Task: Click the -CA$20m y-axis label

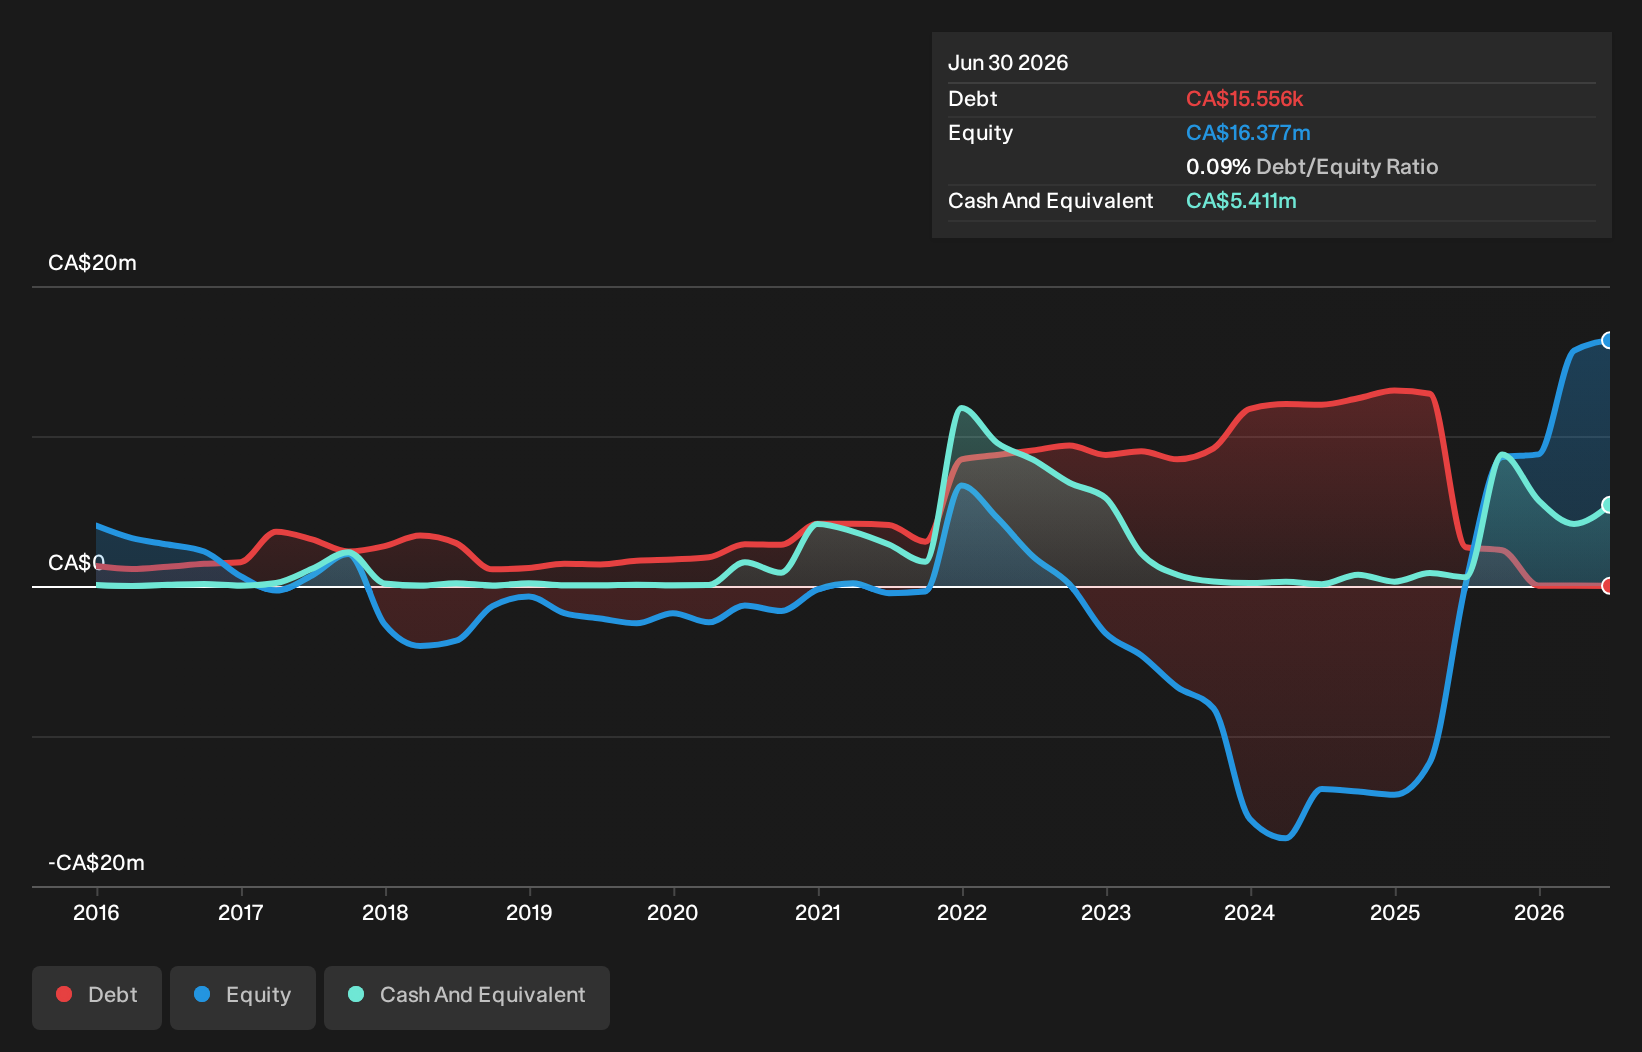Action: (x=96, y=863)
